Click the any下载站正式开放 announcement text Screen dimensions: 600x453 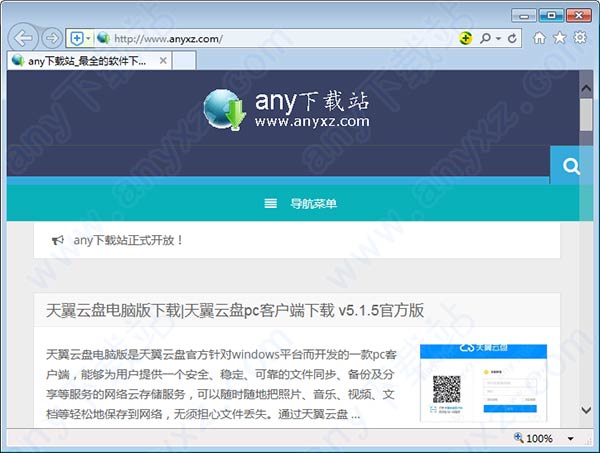(129, 240)
